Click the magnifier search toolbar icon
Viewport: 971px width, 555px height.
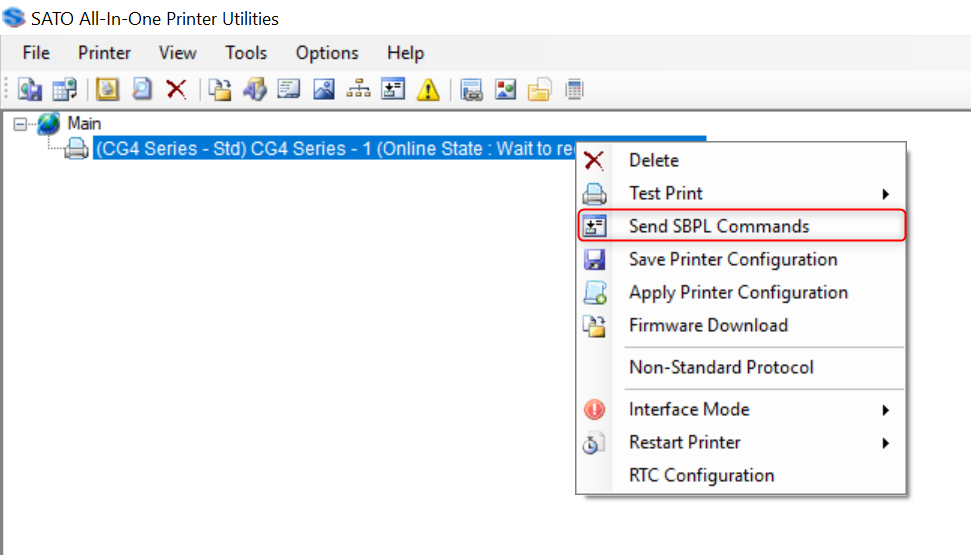tap(142, 90)
